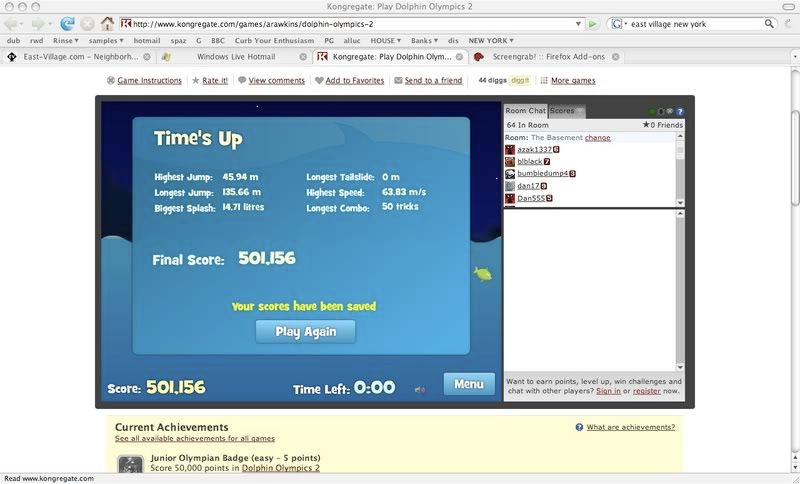Open the tab list dropdown arrow
Image resolution: width=800 pixels, height=484 pixels.
(794, 57)
